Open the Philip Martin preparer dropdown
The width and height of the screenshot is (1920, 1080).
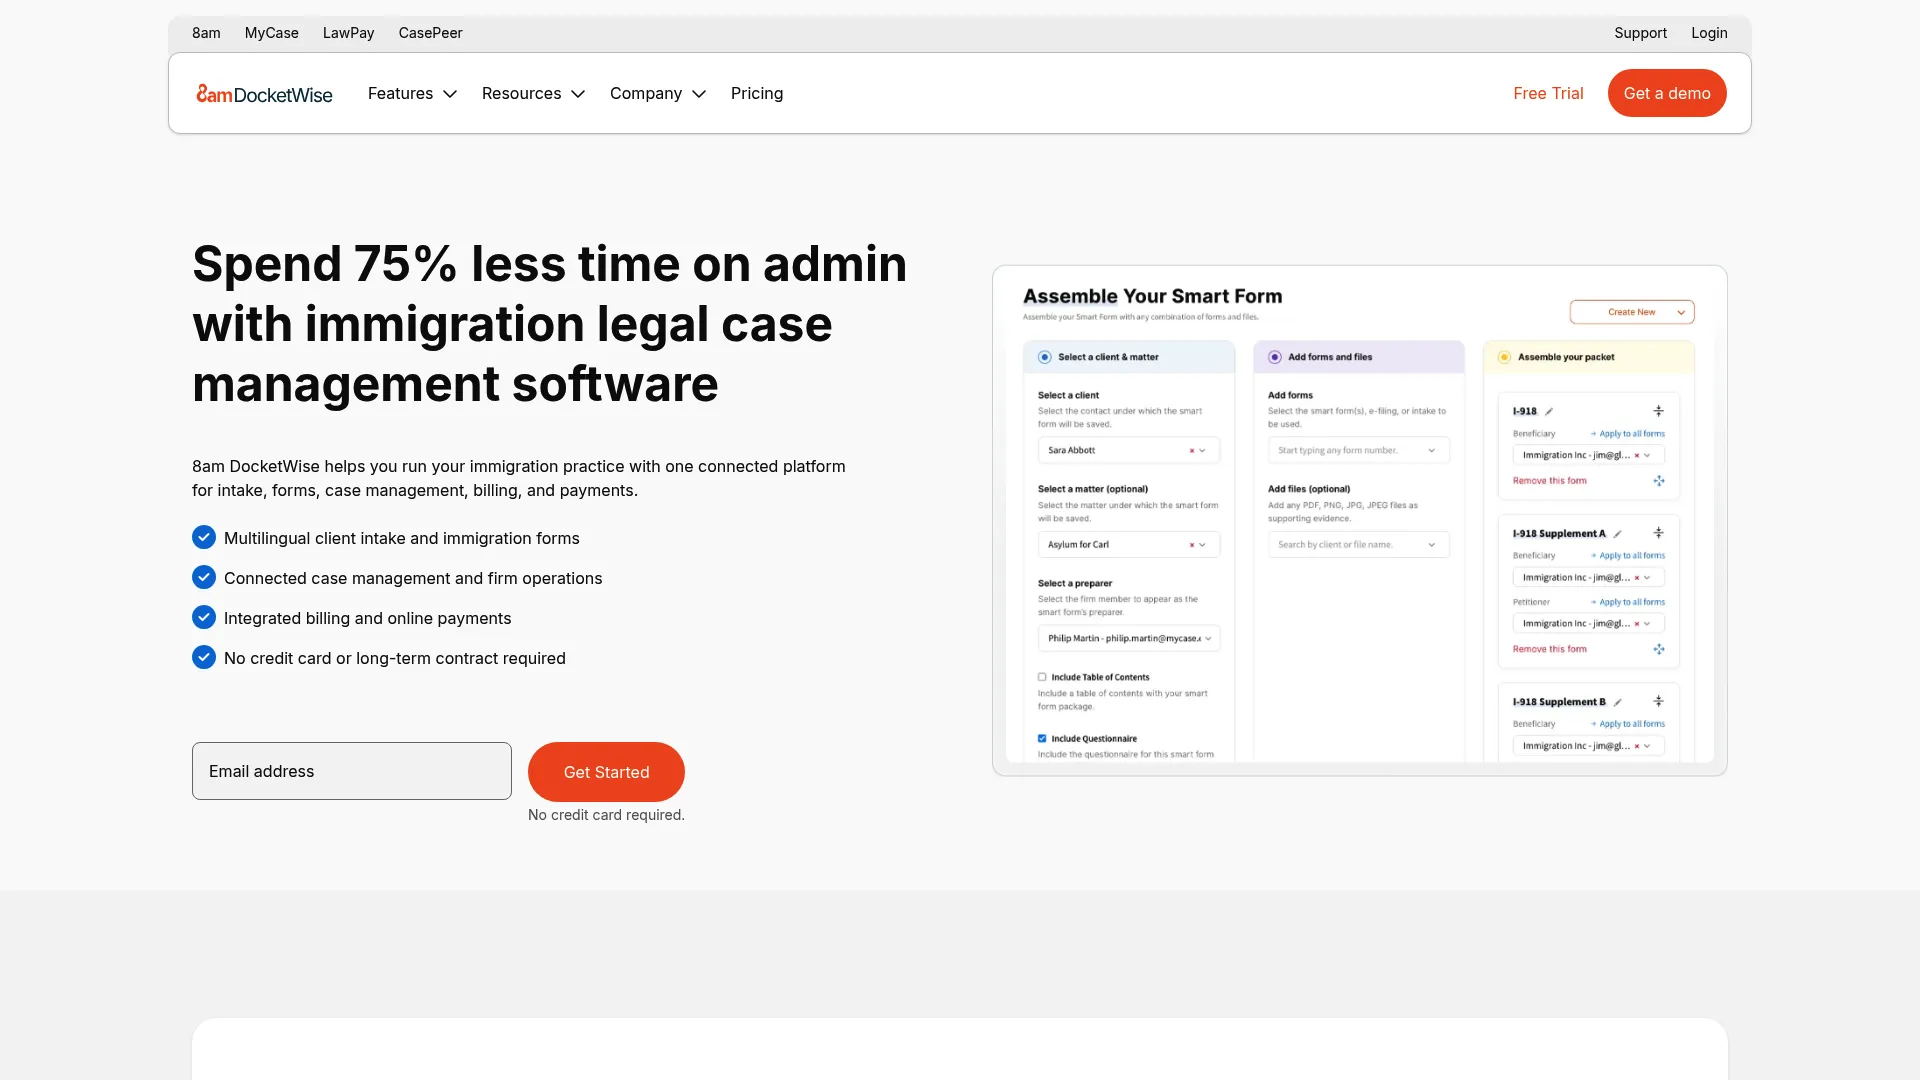coord(1129,639)
